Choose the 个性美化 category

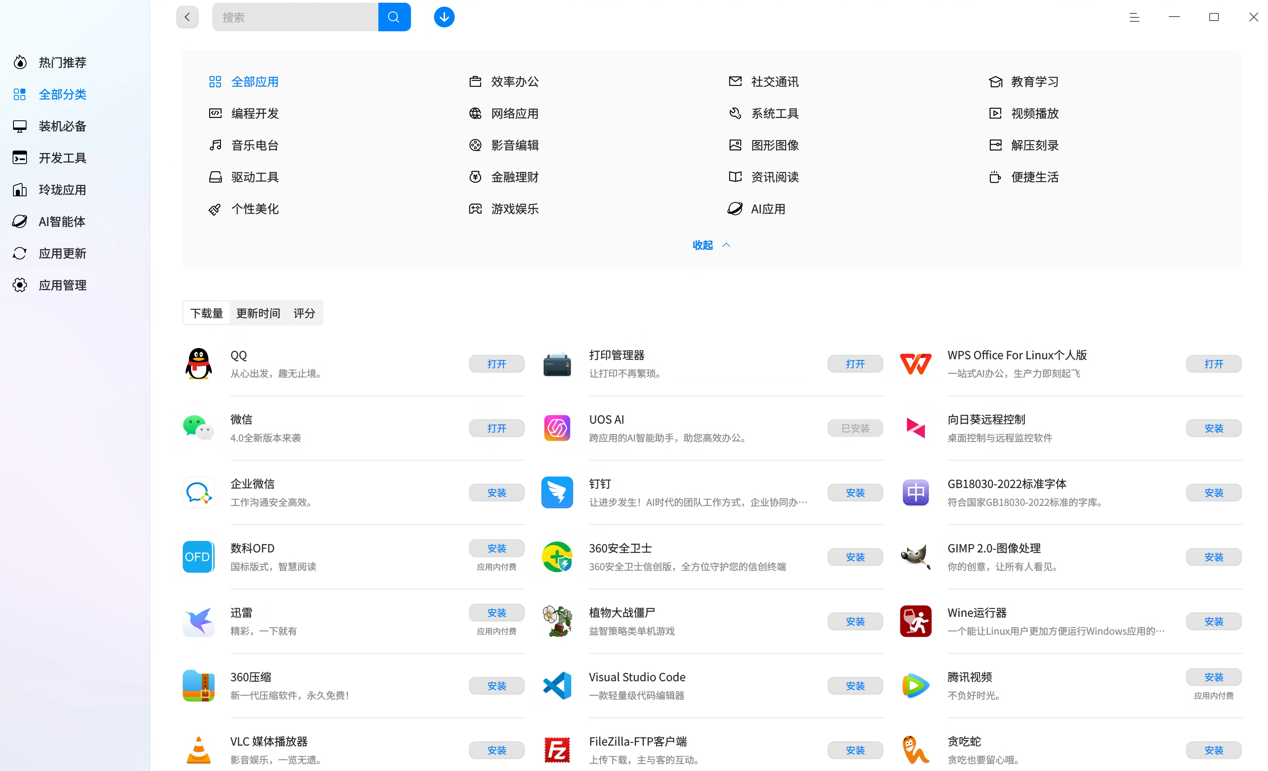pyautogui.click(x=244, y=209)
